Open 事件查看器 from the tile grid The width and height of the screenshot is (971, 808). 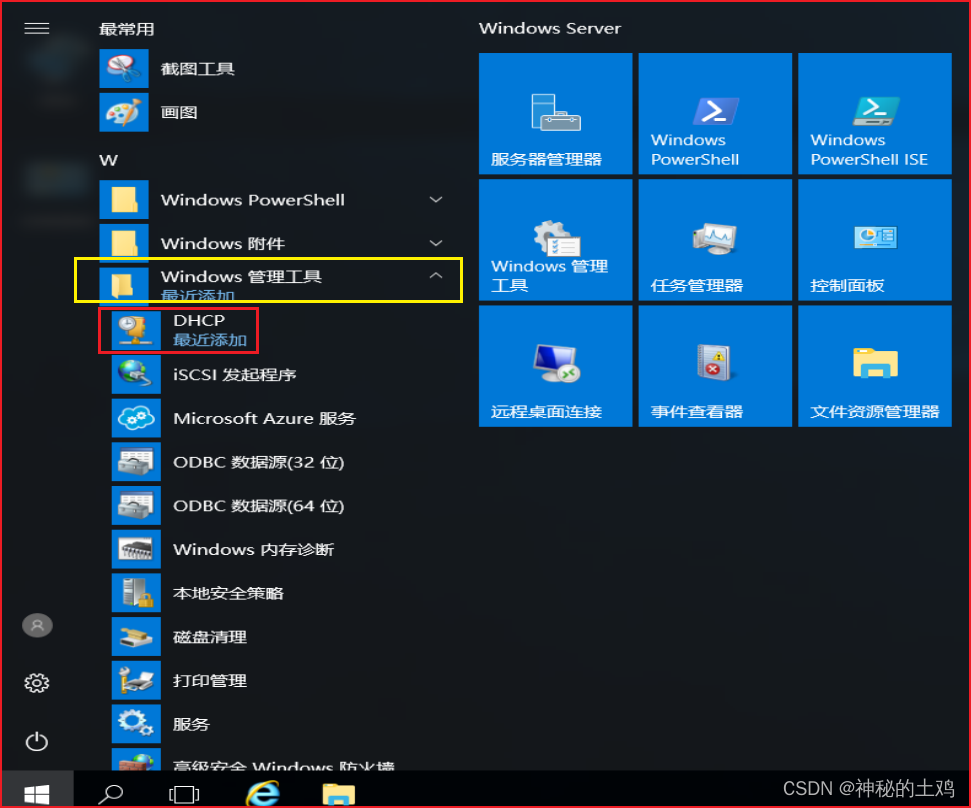click(x=714, y=365)
